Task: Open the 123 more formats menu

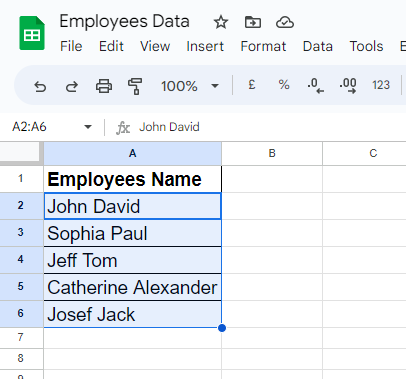Action: (381, 85)
